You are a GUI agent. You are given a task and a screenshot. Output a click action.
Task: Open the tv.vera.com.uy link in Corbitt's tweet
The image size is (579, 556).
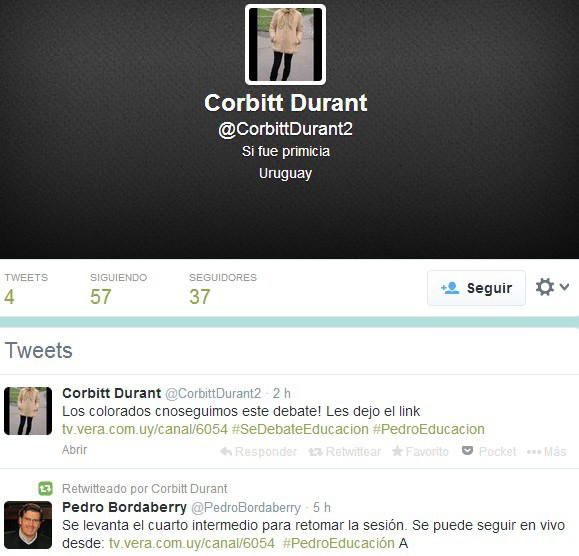click(x=145, y=429)
